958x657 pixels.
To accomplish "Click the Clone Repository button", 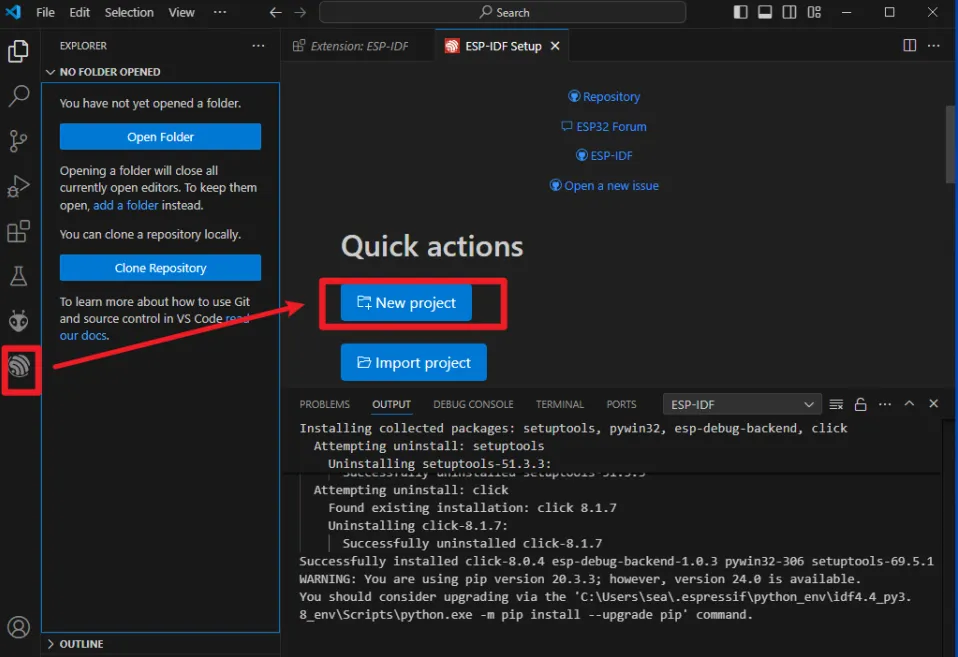I will pos(160,268).
